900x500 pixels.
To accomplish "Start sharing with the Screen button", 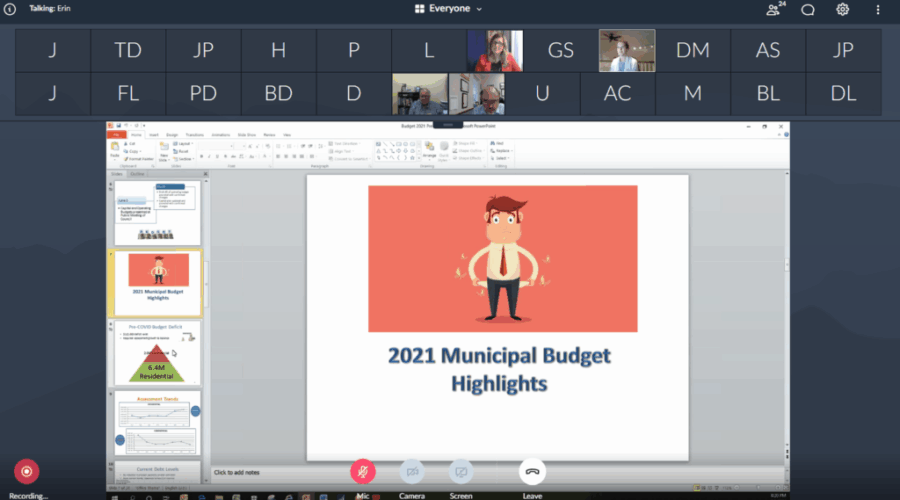I will coord(460,470).
